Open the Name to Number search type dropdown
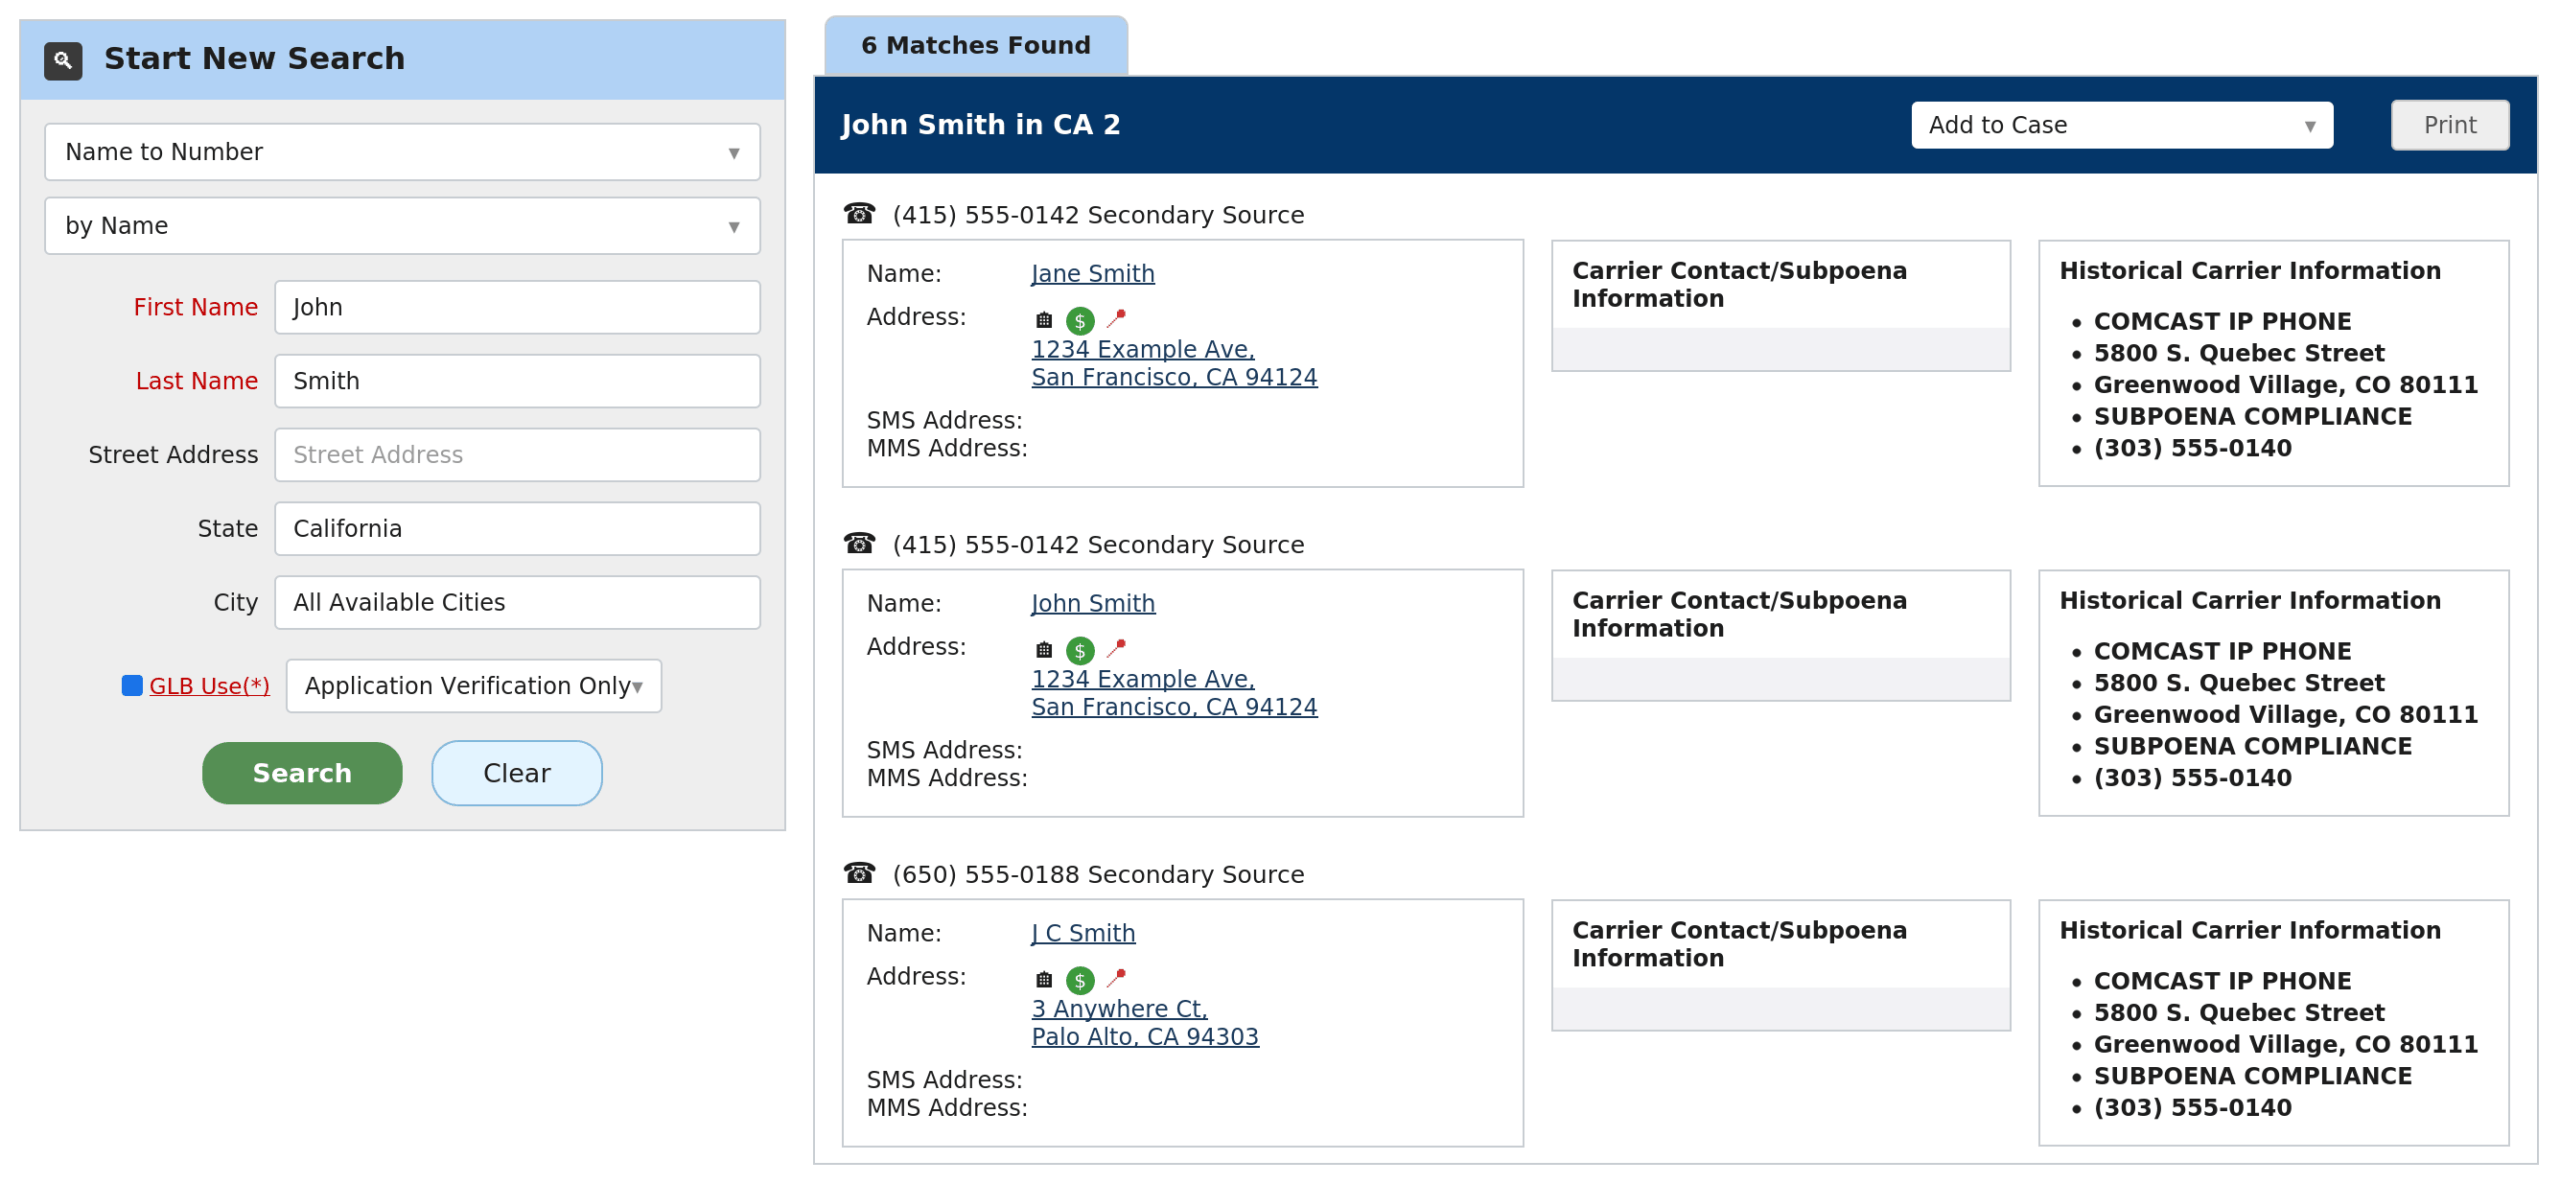The height and width of the screenshot is (1184, 2560). pos(401,152)
